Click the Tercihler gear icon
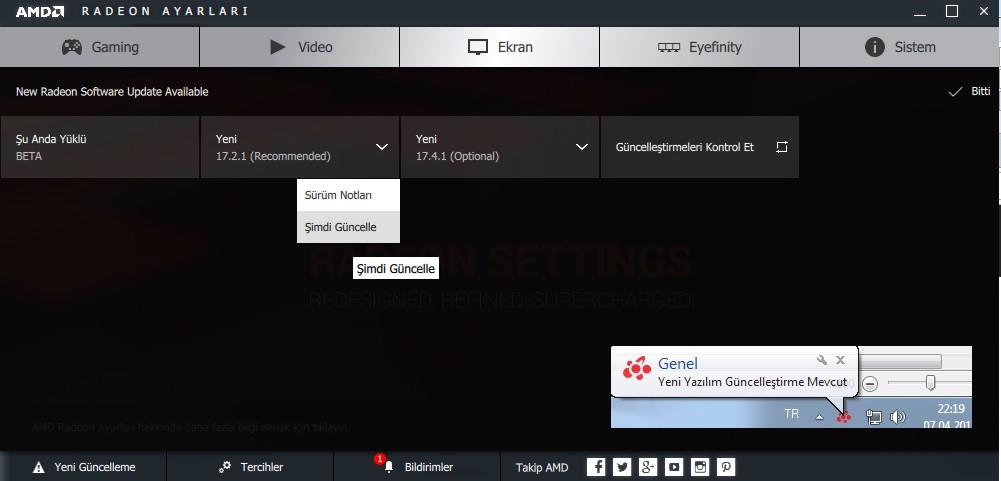Image resolution: width=1001 pixels, height=481 pixels. pos(225,467)
